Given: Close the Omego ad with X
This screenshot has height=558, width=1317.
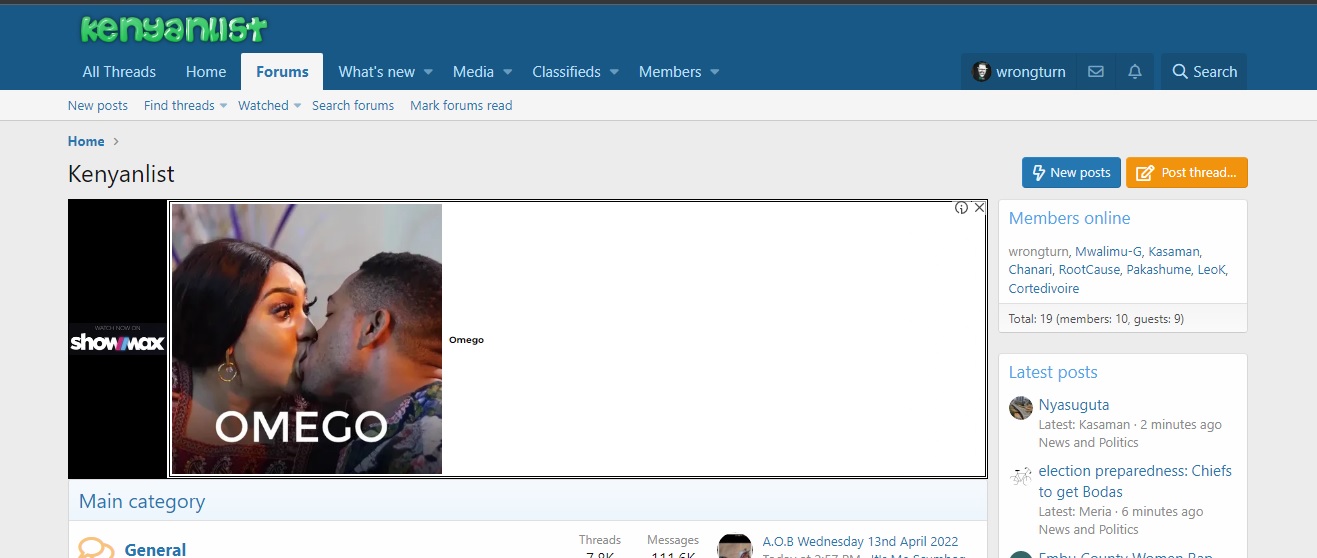Looking at the screenshot, I should (979, 208).
